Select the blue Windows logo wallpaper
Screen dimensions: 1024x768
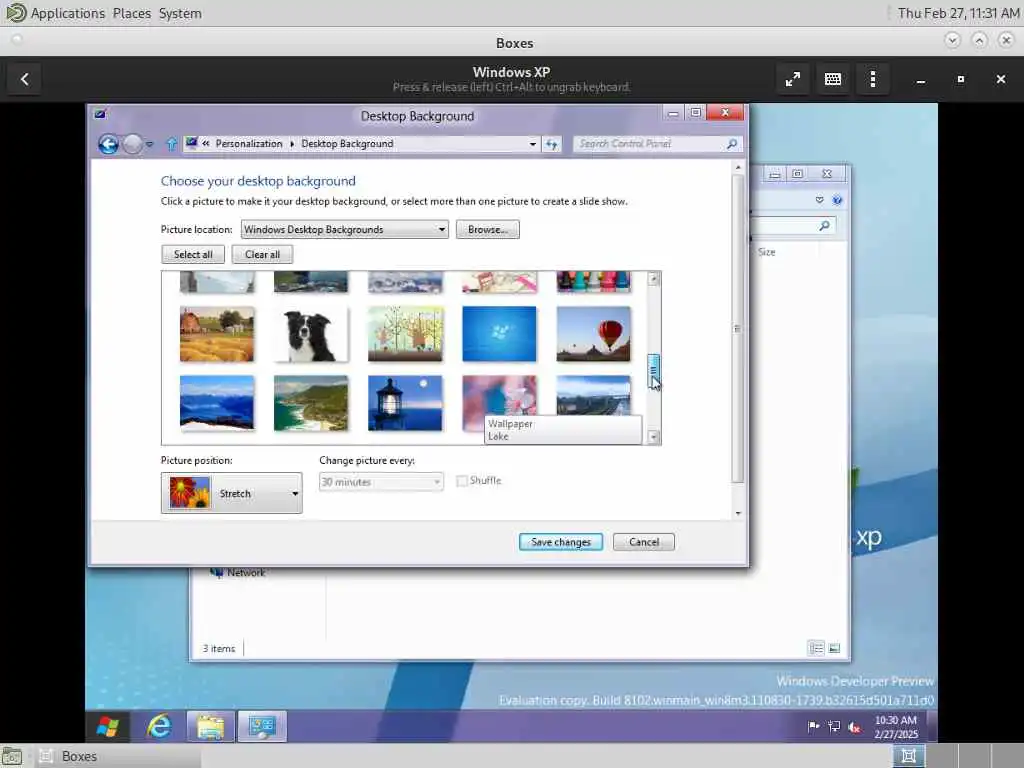pyautogui.click(x=499, y=334)
